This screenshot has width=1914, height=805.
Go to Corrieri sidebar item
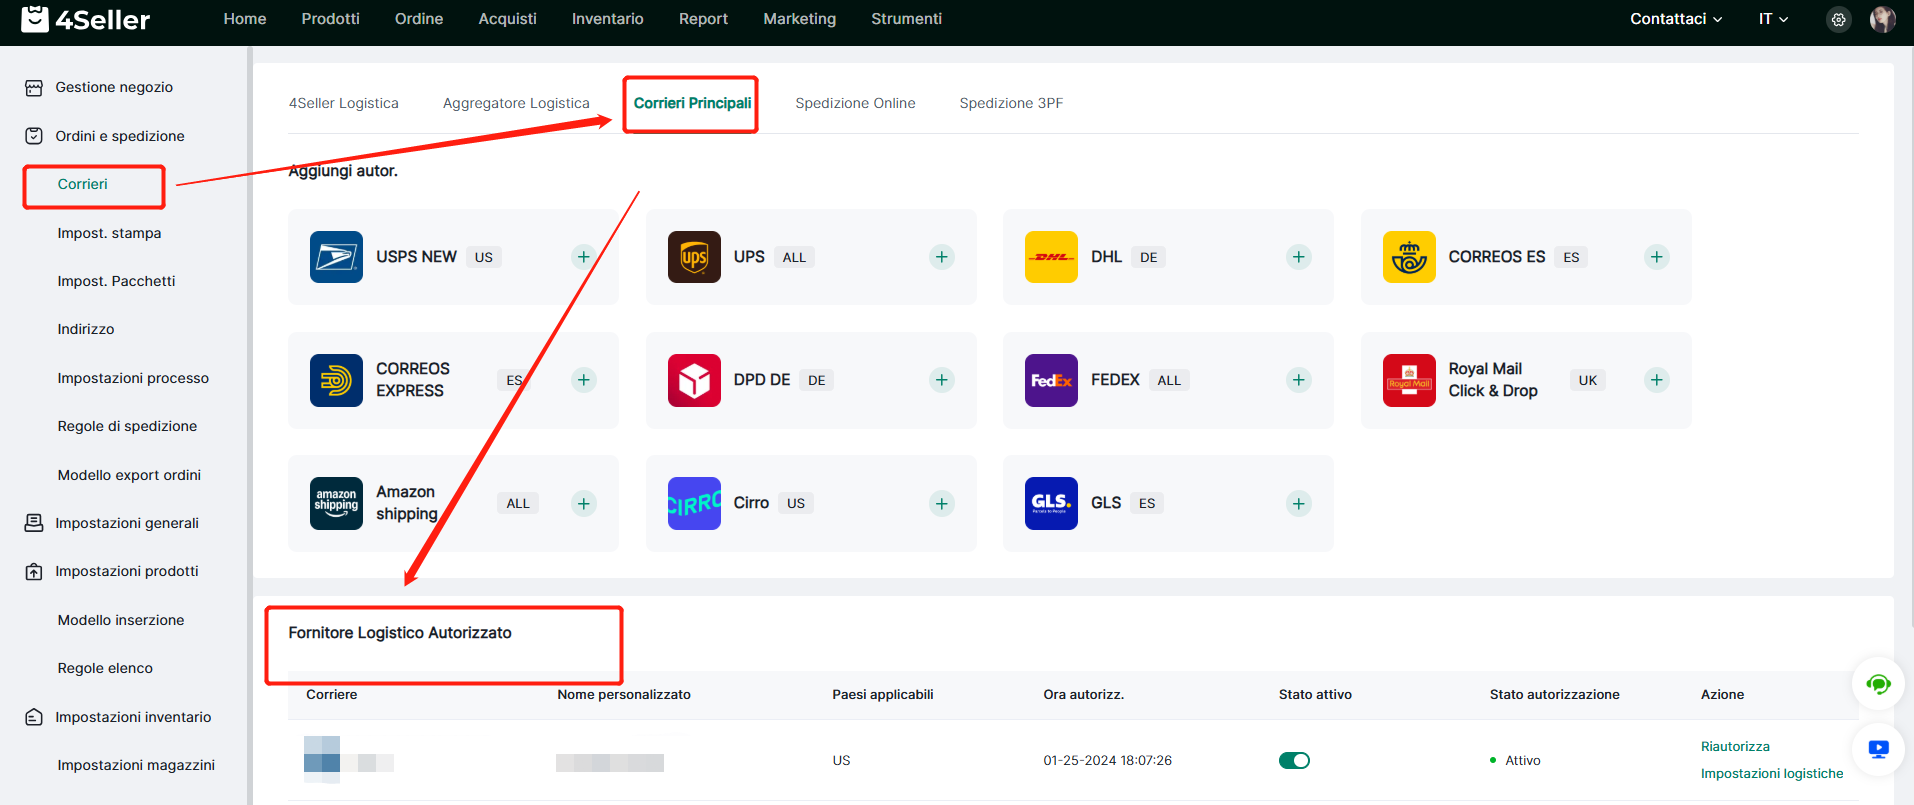pos(83,184)
